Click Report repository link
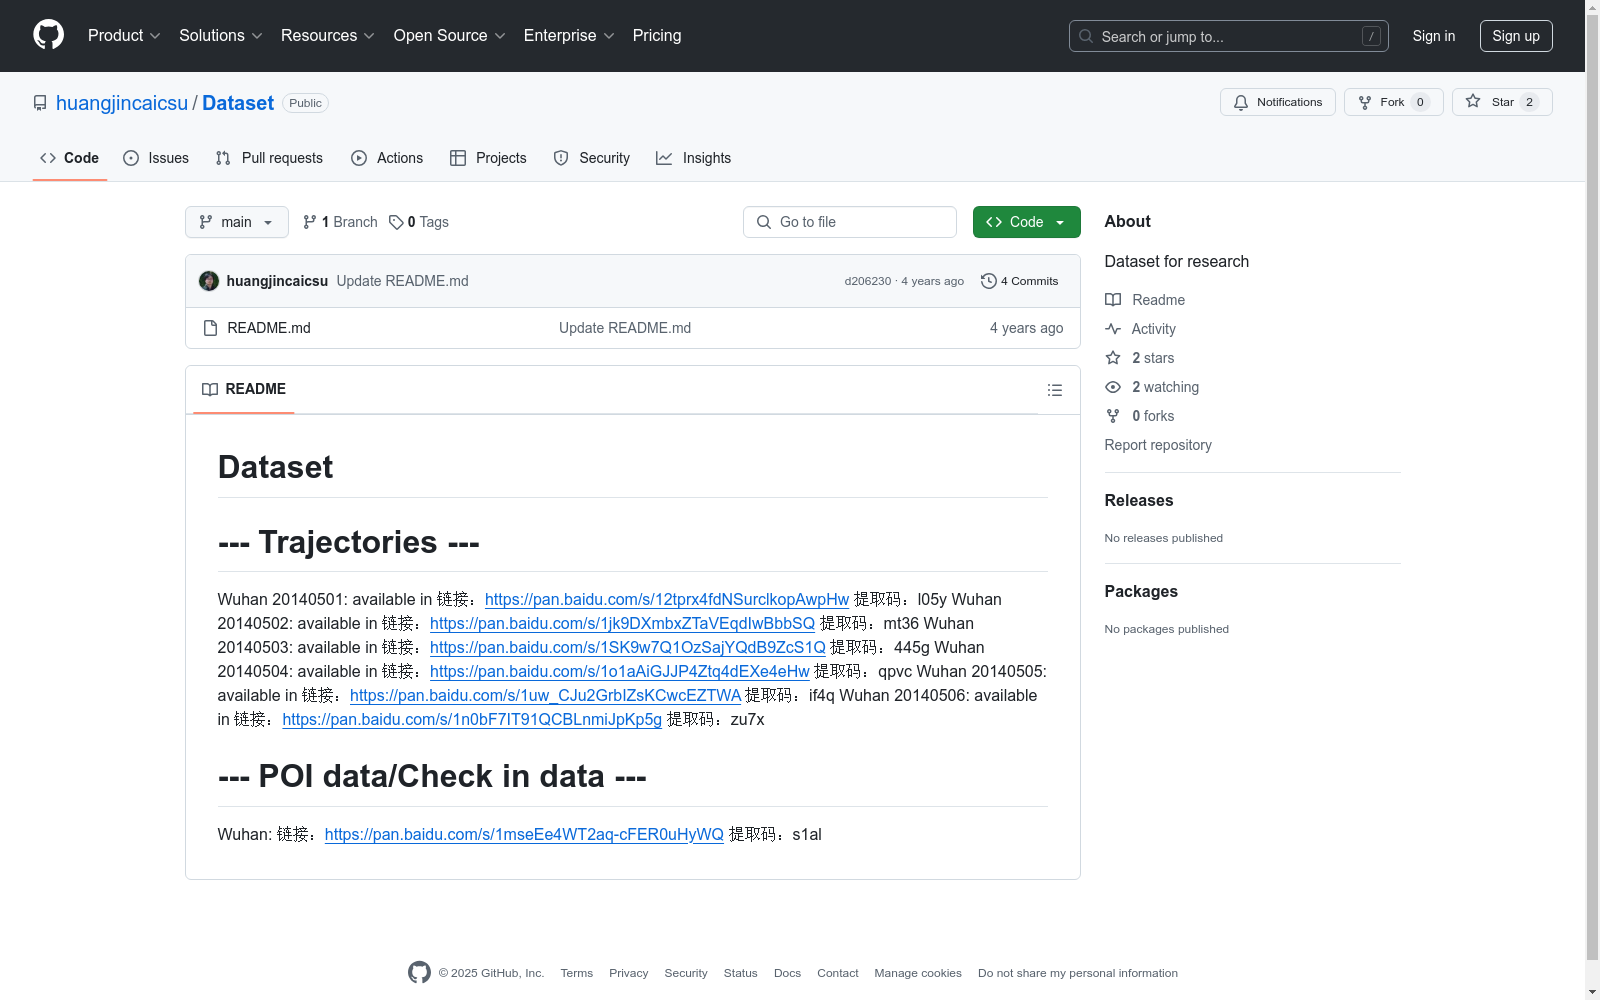The width and height of the screenshot is (1600, 1000). 1158,445
